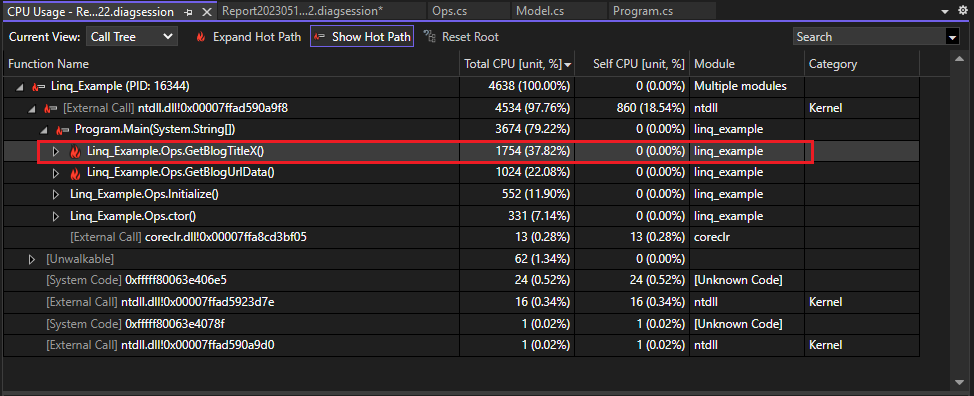Click the 1024 (22.08%) Total CPU cell
The width and height of the screenshot is (974, 396).
517,173
